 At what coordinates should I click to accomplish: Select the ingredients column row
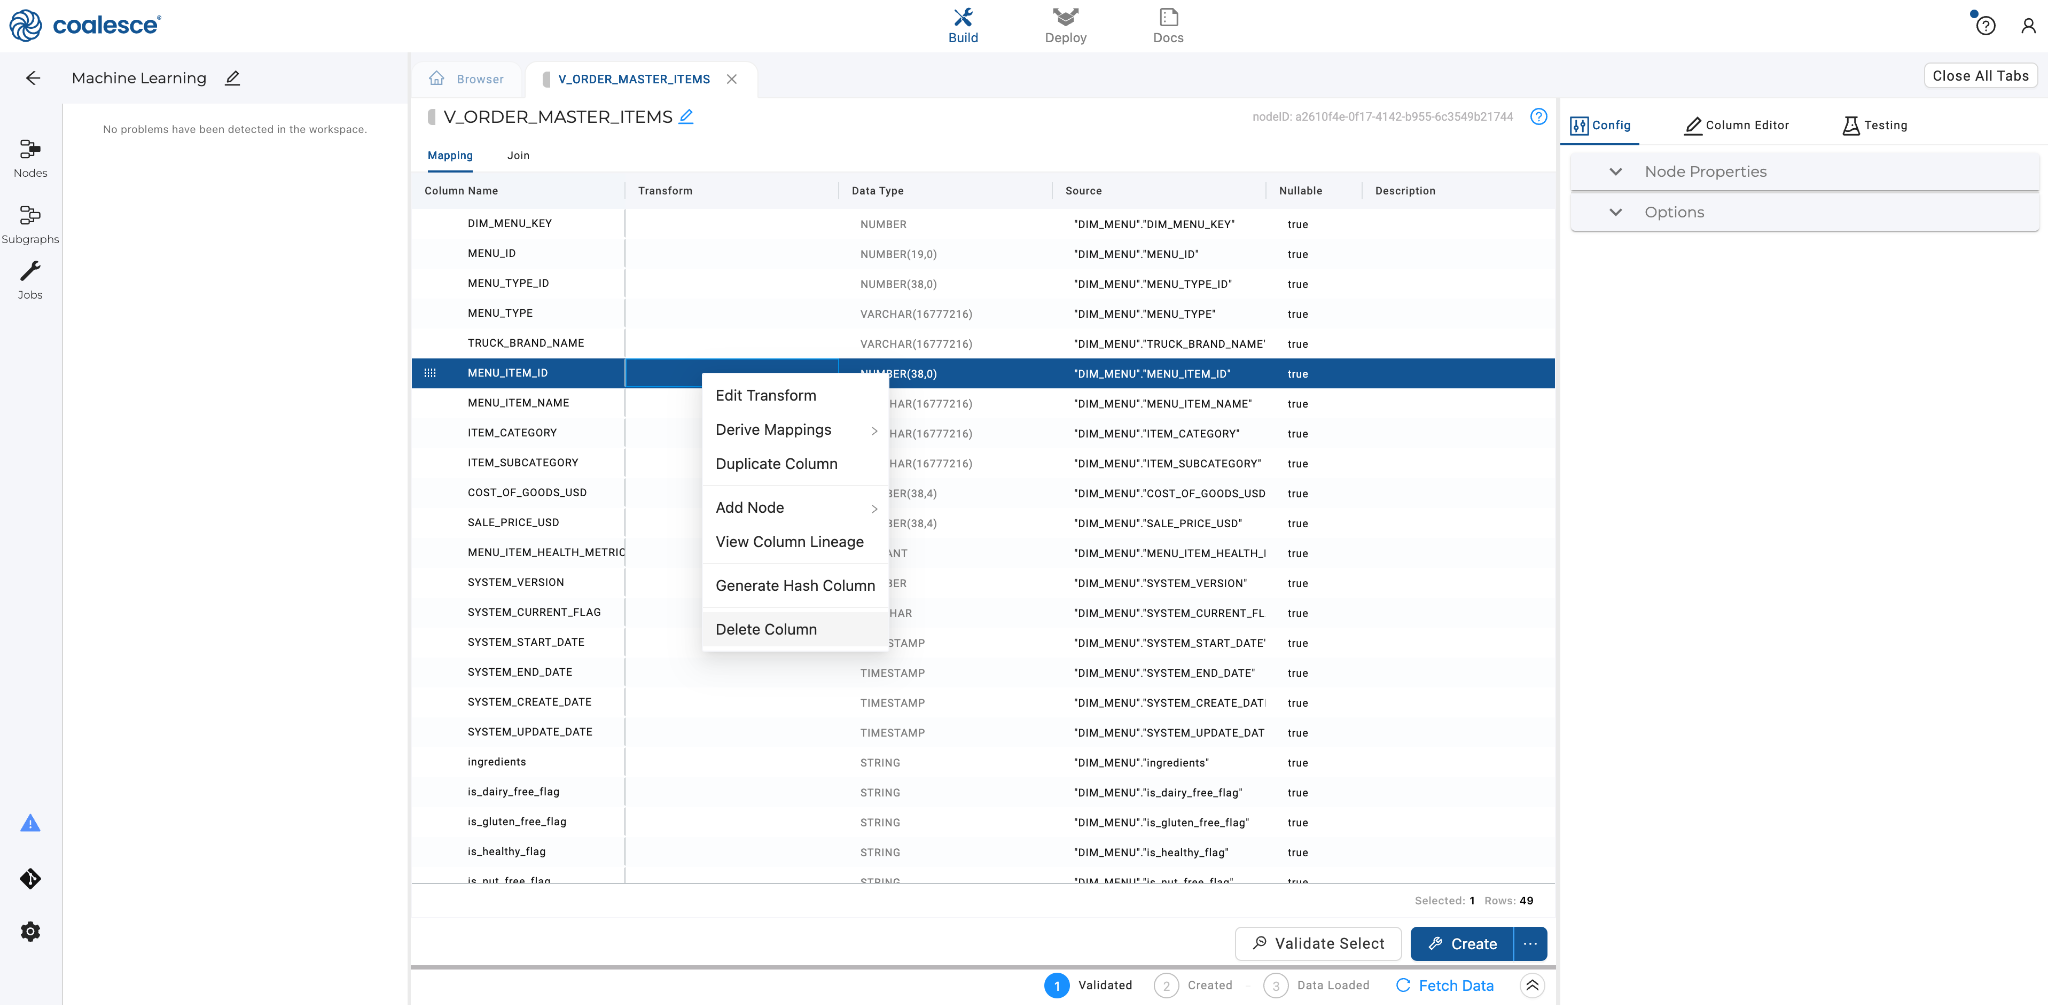pyautogui.click(x=983, y=762)
